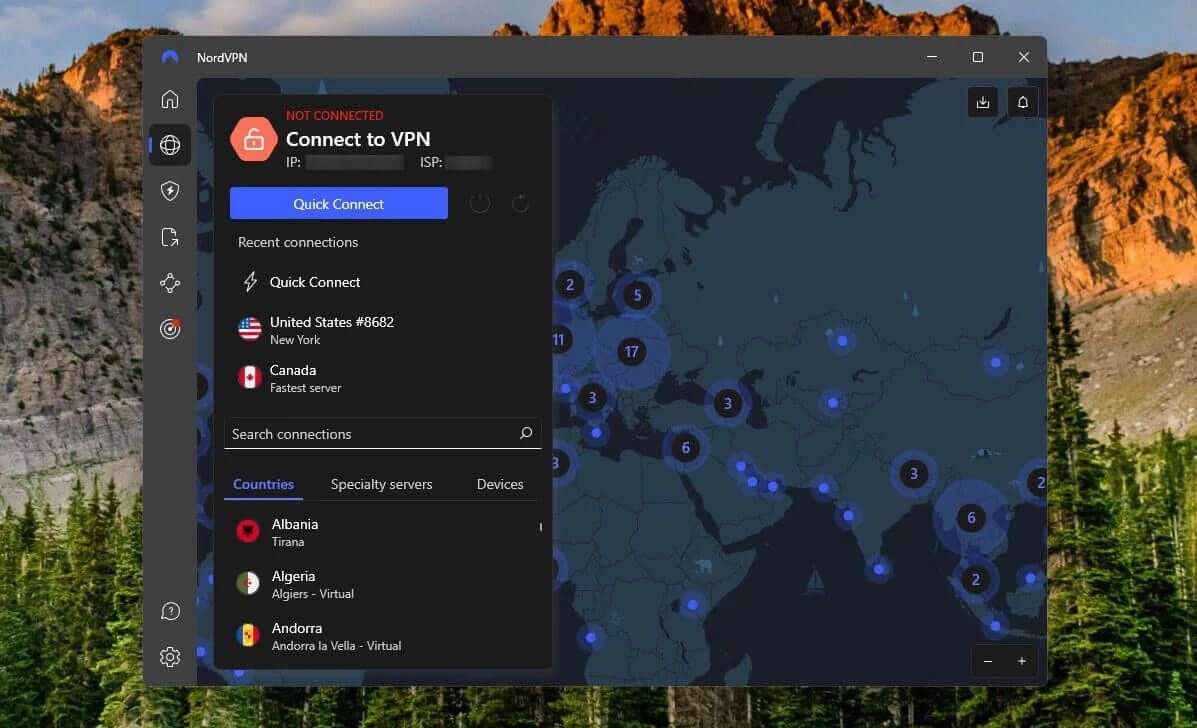Click the pause power icon beside Quick Connect
The height and width of the screenshot is (728, 1197).
click(479, 203)
